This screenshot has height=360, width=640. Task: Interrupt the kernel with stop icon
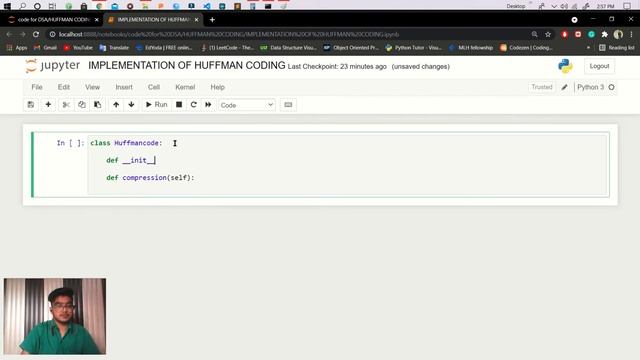click(x=179, y=105)
